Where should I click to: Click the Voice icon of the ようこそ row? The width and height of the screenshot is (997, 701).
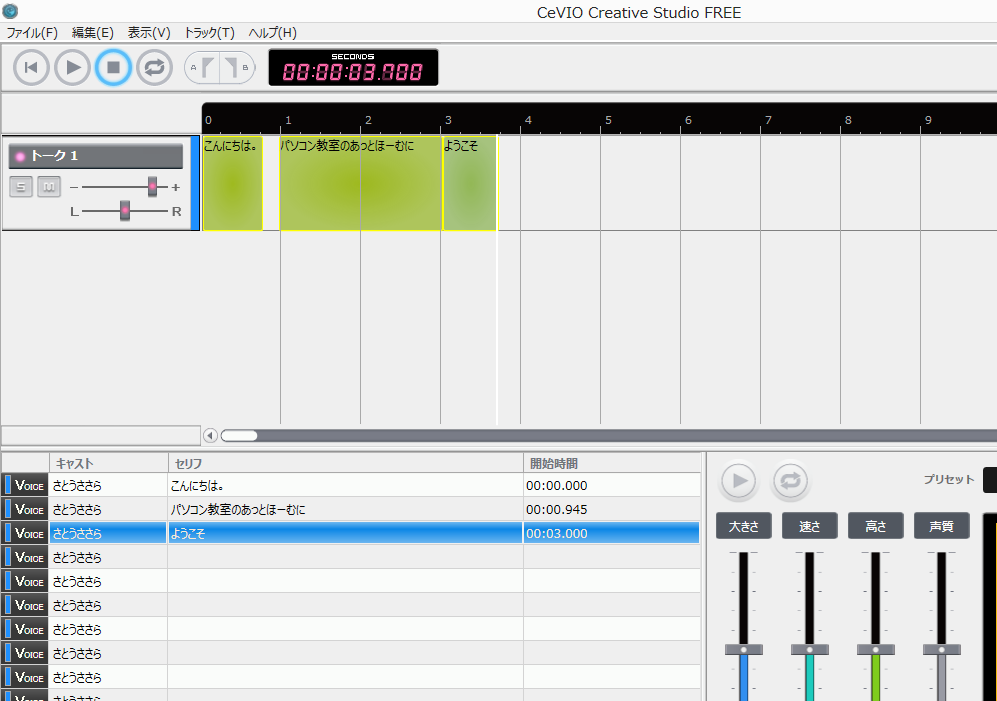tap(25, 533)
